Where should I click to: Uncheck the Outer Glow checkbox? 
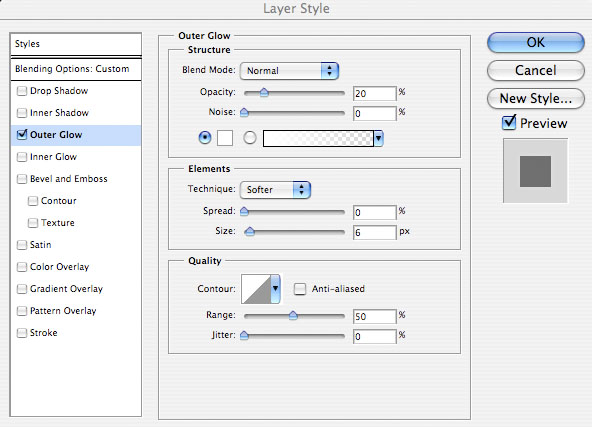click(22, 134)
